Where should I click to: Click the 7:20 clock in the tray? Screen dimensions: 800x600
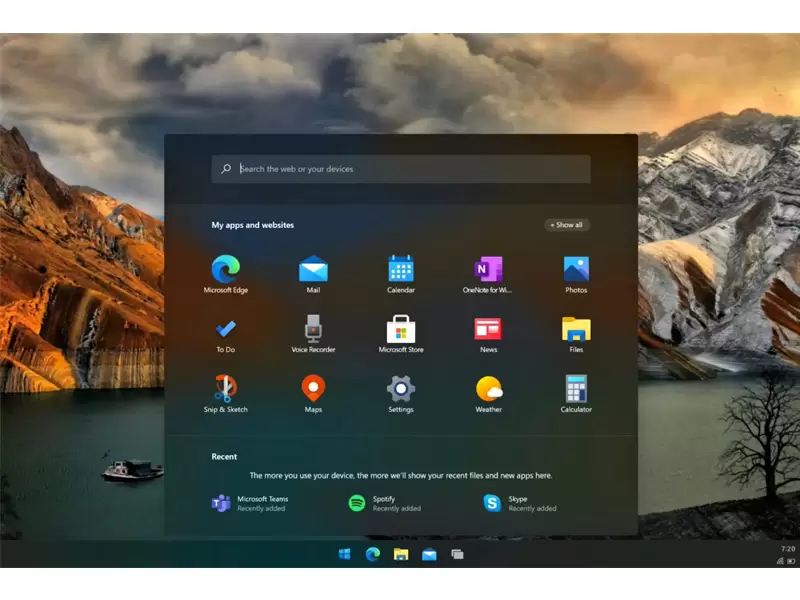click(x=788, y=548)
